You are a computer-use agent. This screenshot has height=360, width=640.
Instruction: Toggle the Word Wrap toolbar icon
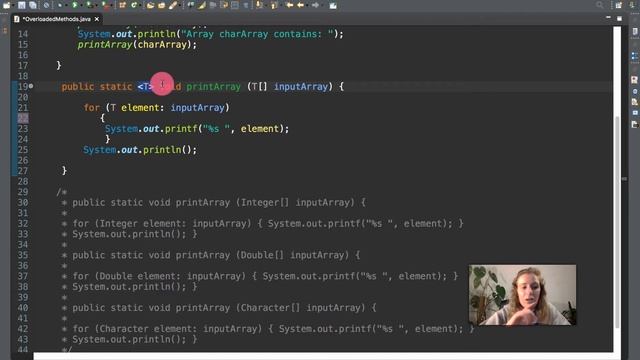click(224, 5)
